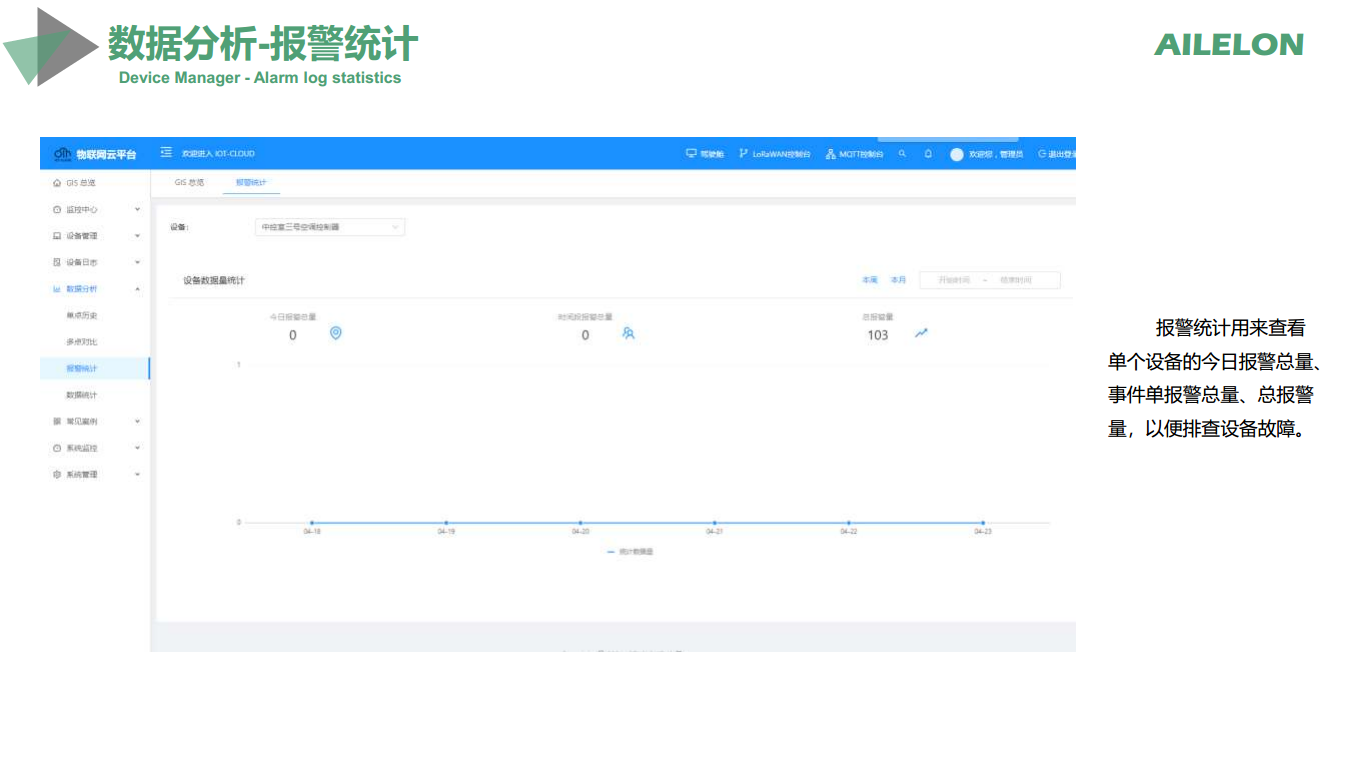Click the IoT cloud platform logo
The height and width of the screenshot is (759, 1350).
tap(94, 154)
